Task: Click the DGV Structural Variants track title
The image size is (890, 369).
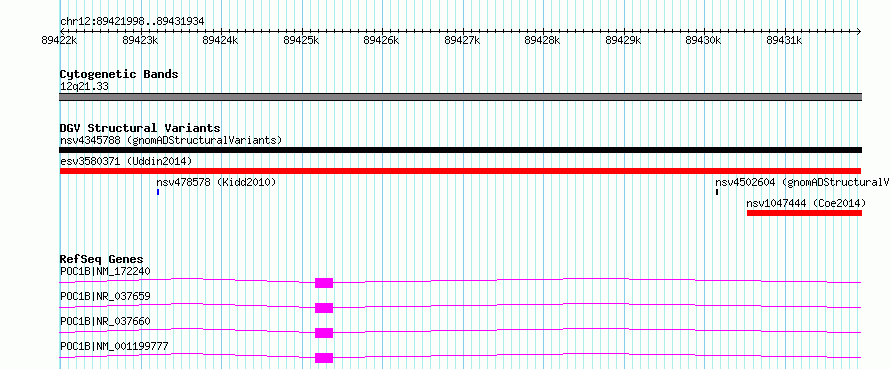Action: coord(140,128)
